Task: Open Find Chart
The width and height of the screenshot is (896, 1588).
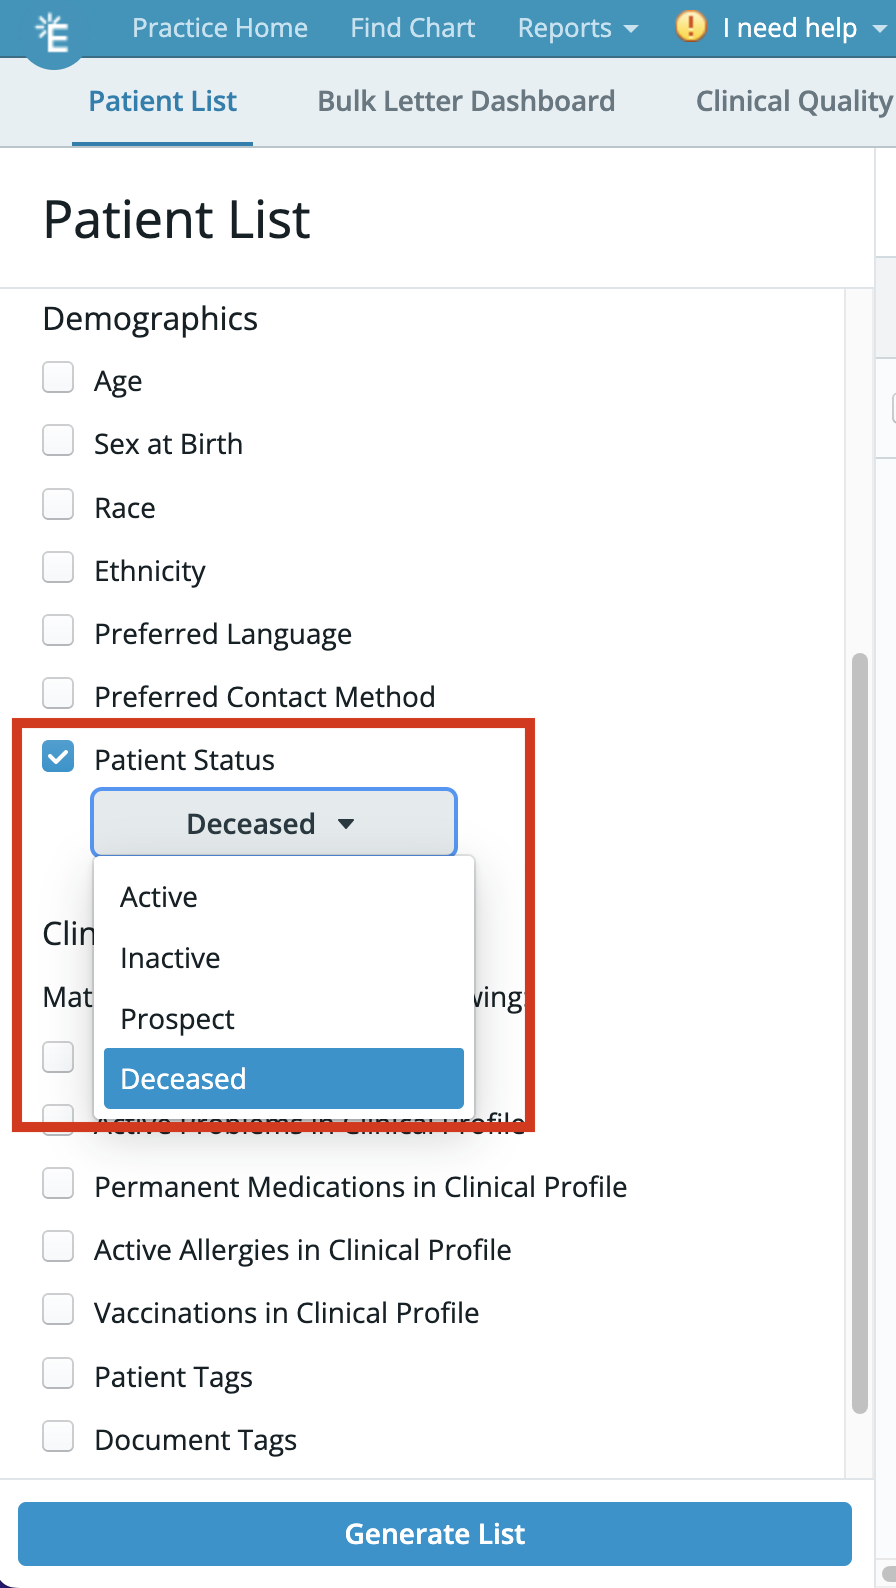Action: point(412,28)
